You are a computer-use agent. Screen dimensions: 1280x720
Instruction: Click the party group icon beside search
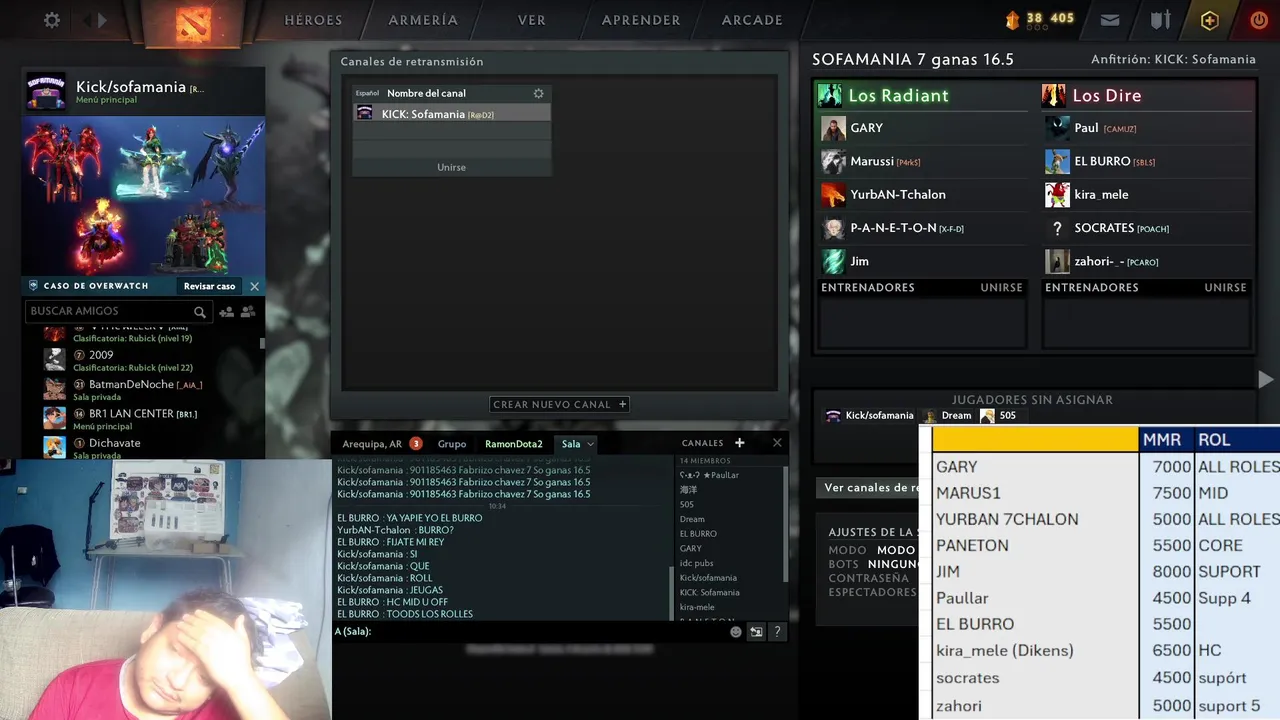pos(248,312)
